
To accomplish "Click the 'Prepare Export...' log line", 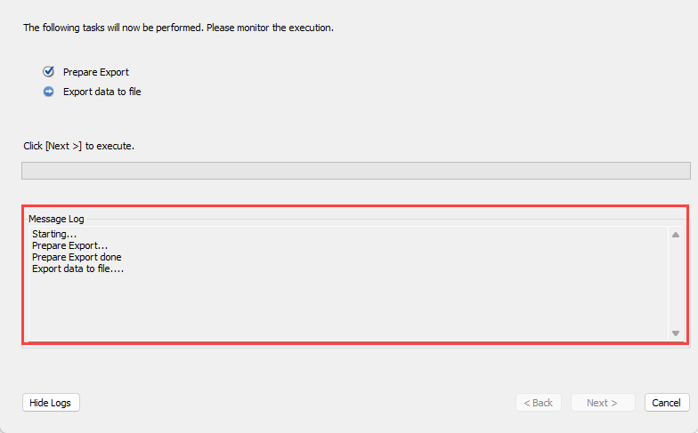I will click(x=70, y=246).
